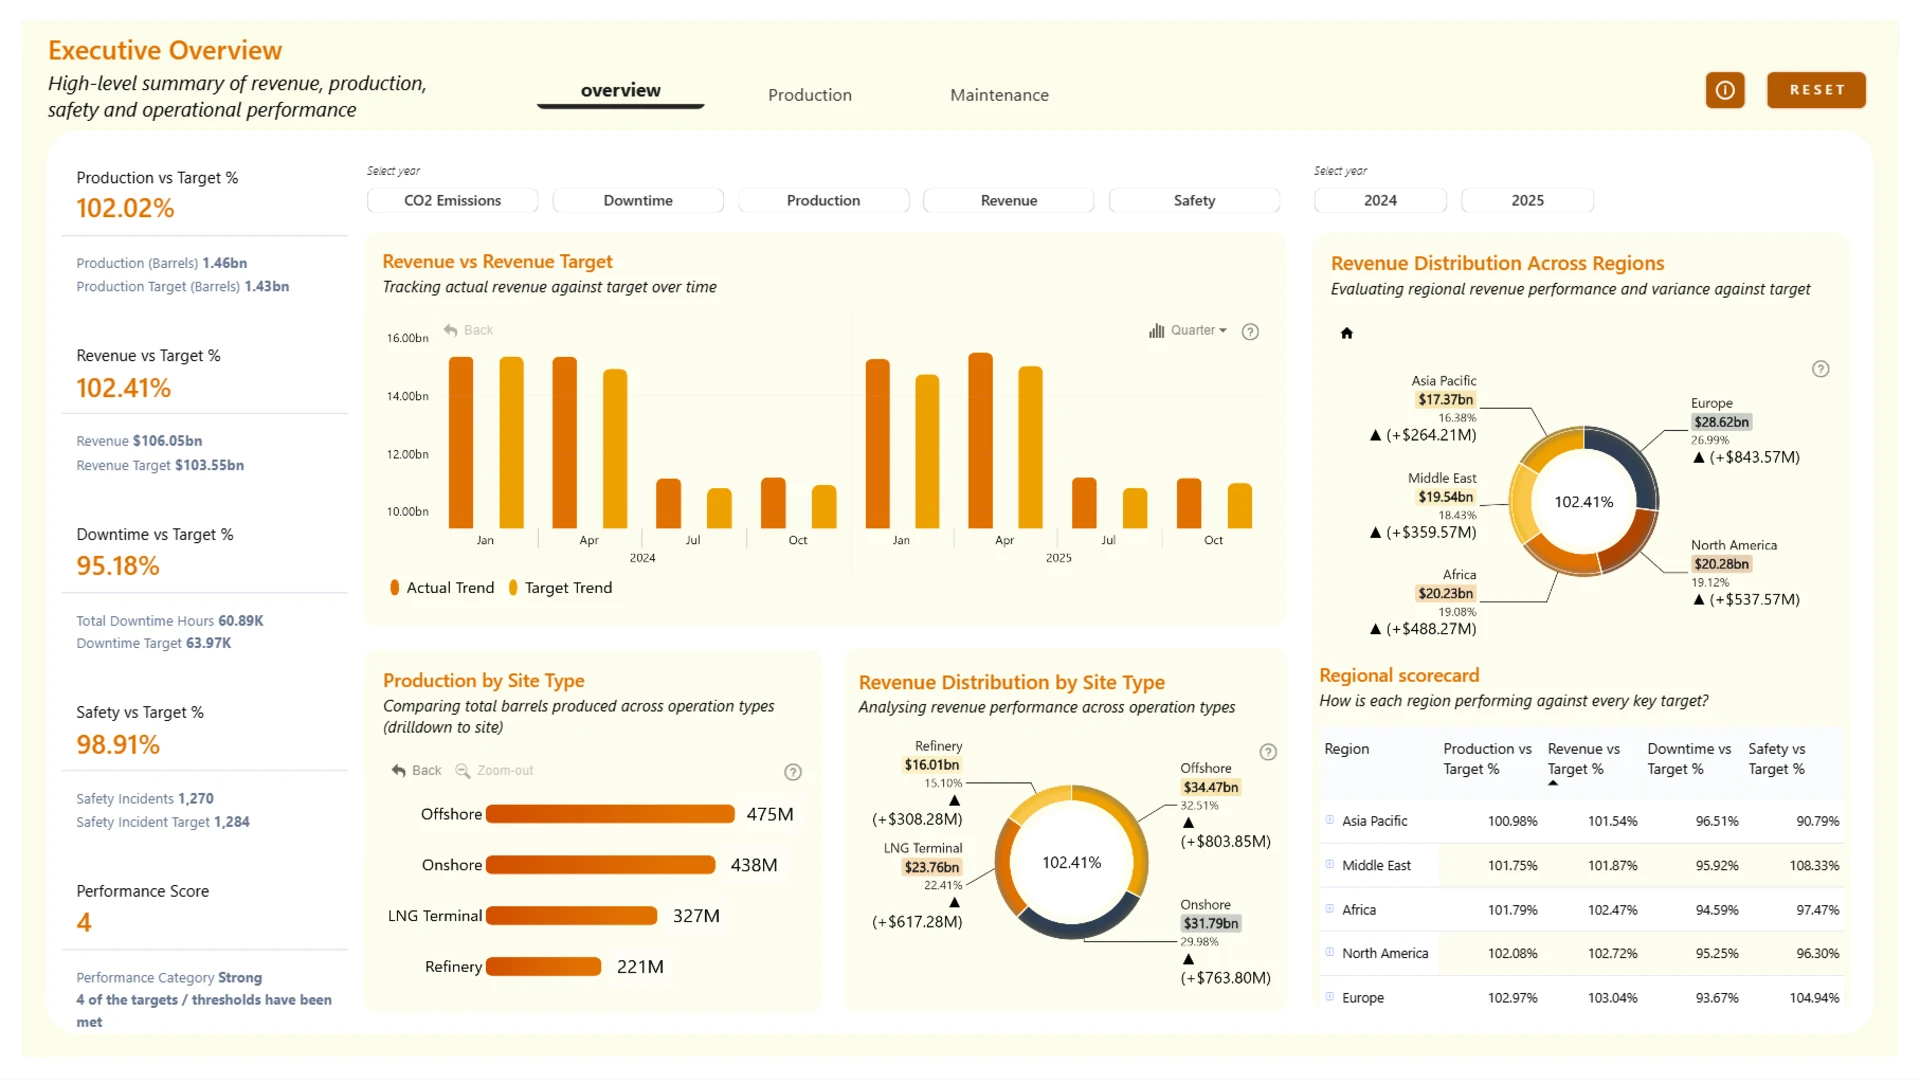Viewport: 1920px width, 1080px height.
Task: Click the RESET button
Action: [x=1816, y=90]
